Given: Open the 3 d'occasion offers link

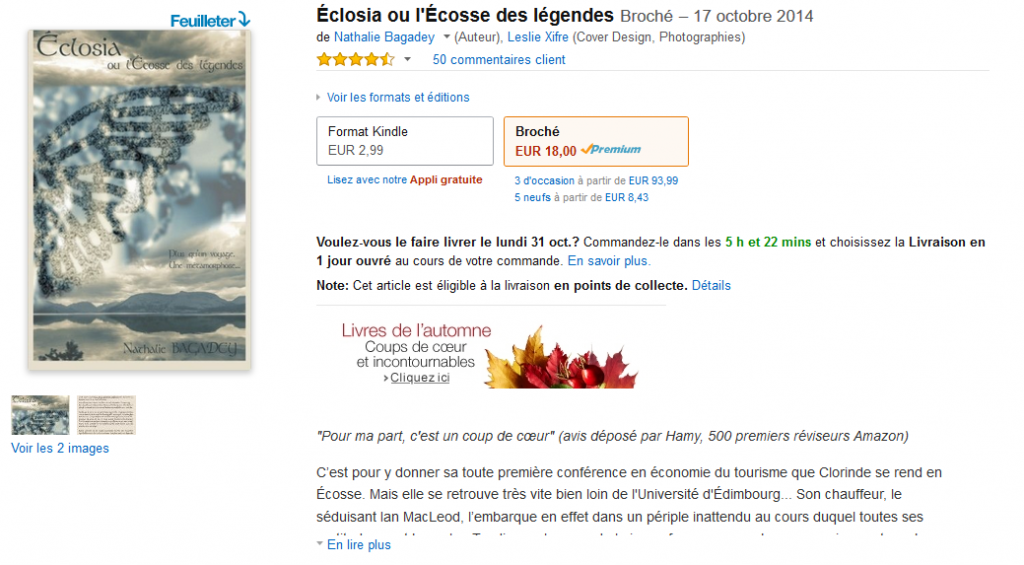Looking at the screenshot, I should point(544,181).
